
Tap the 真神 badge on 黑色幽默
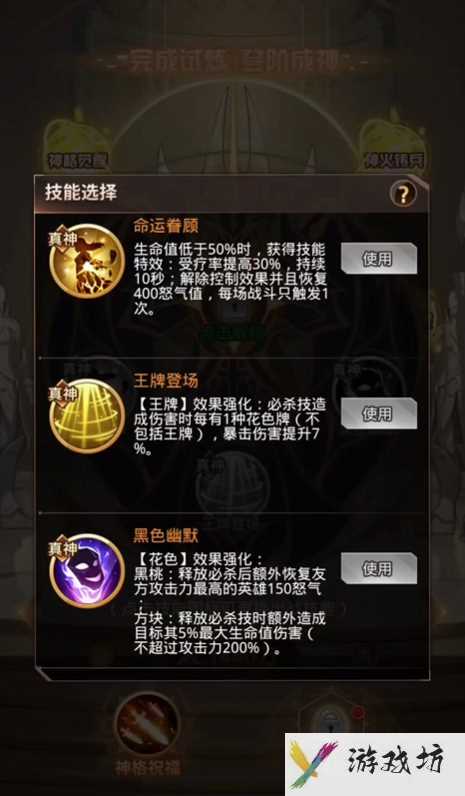point(63,547)
